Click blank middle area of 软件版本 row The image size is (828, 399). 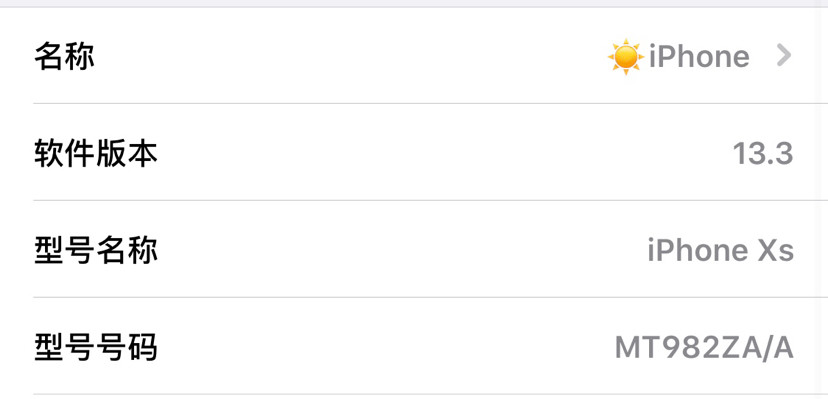(x=444, y=153)
